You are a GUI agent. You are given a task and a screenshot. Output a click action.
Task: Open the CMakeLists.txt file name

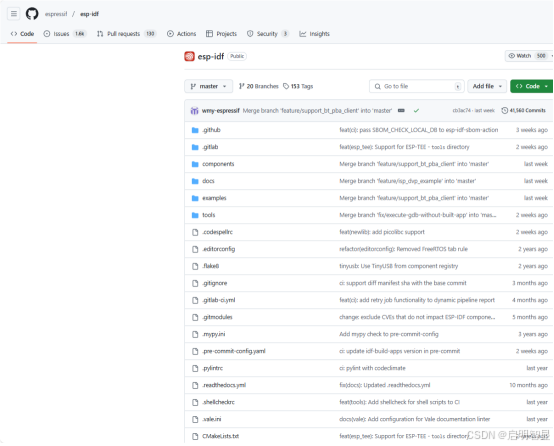(x=220, y=436)
